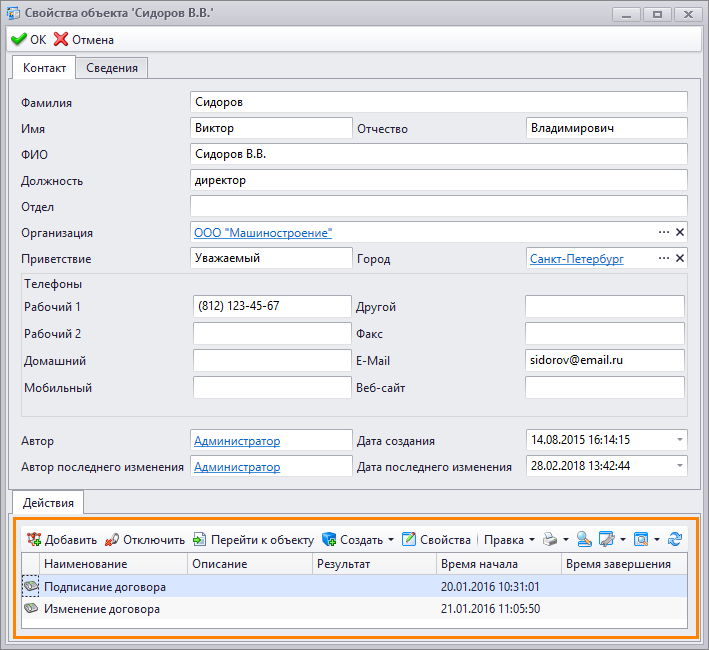Image resolution: width=709 pixels, height=650 pixels.
Task: Click the filter view icon
Action: click(x=641, y=539)
